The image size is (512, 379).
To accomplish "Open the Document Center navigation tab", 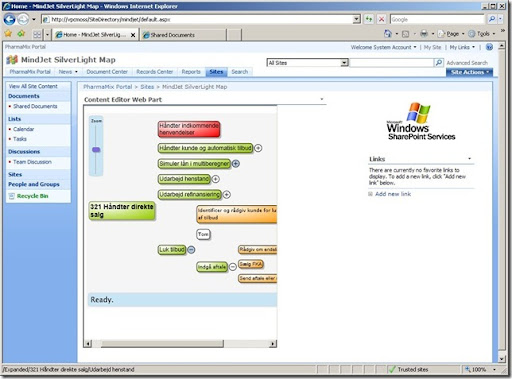I will pyautogui.click(x=107, y=72).
